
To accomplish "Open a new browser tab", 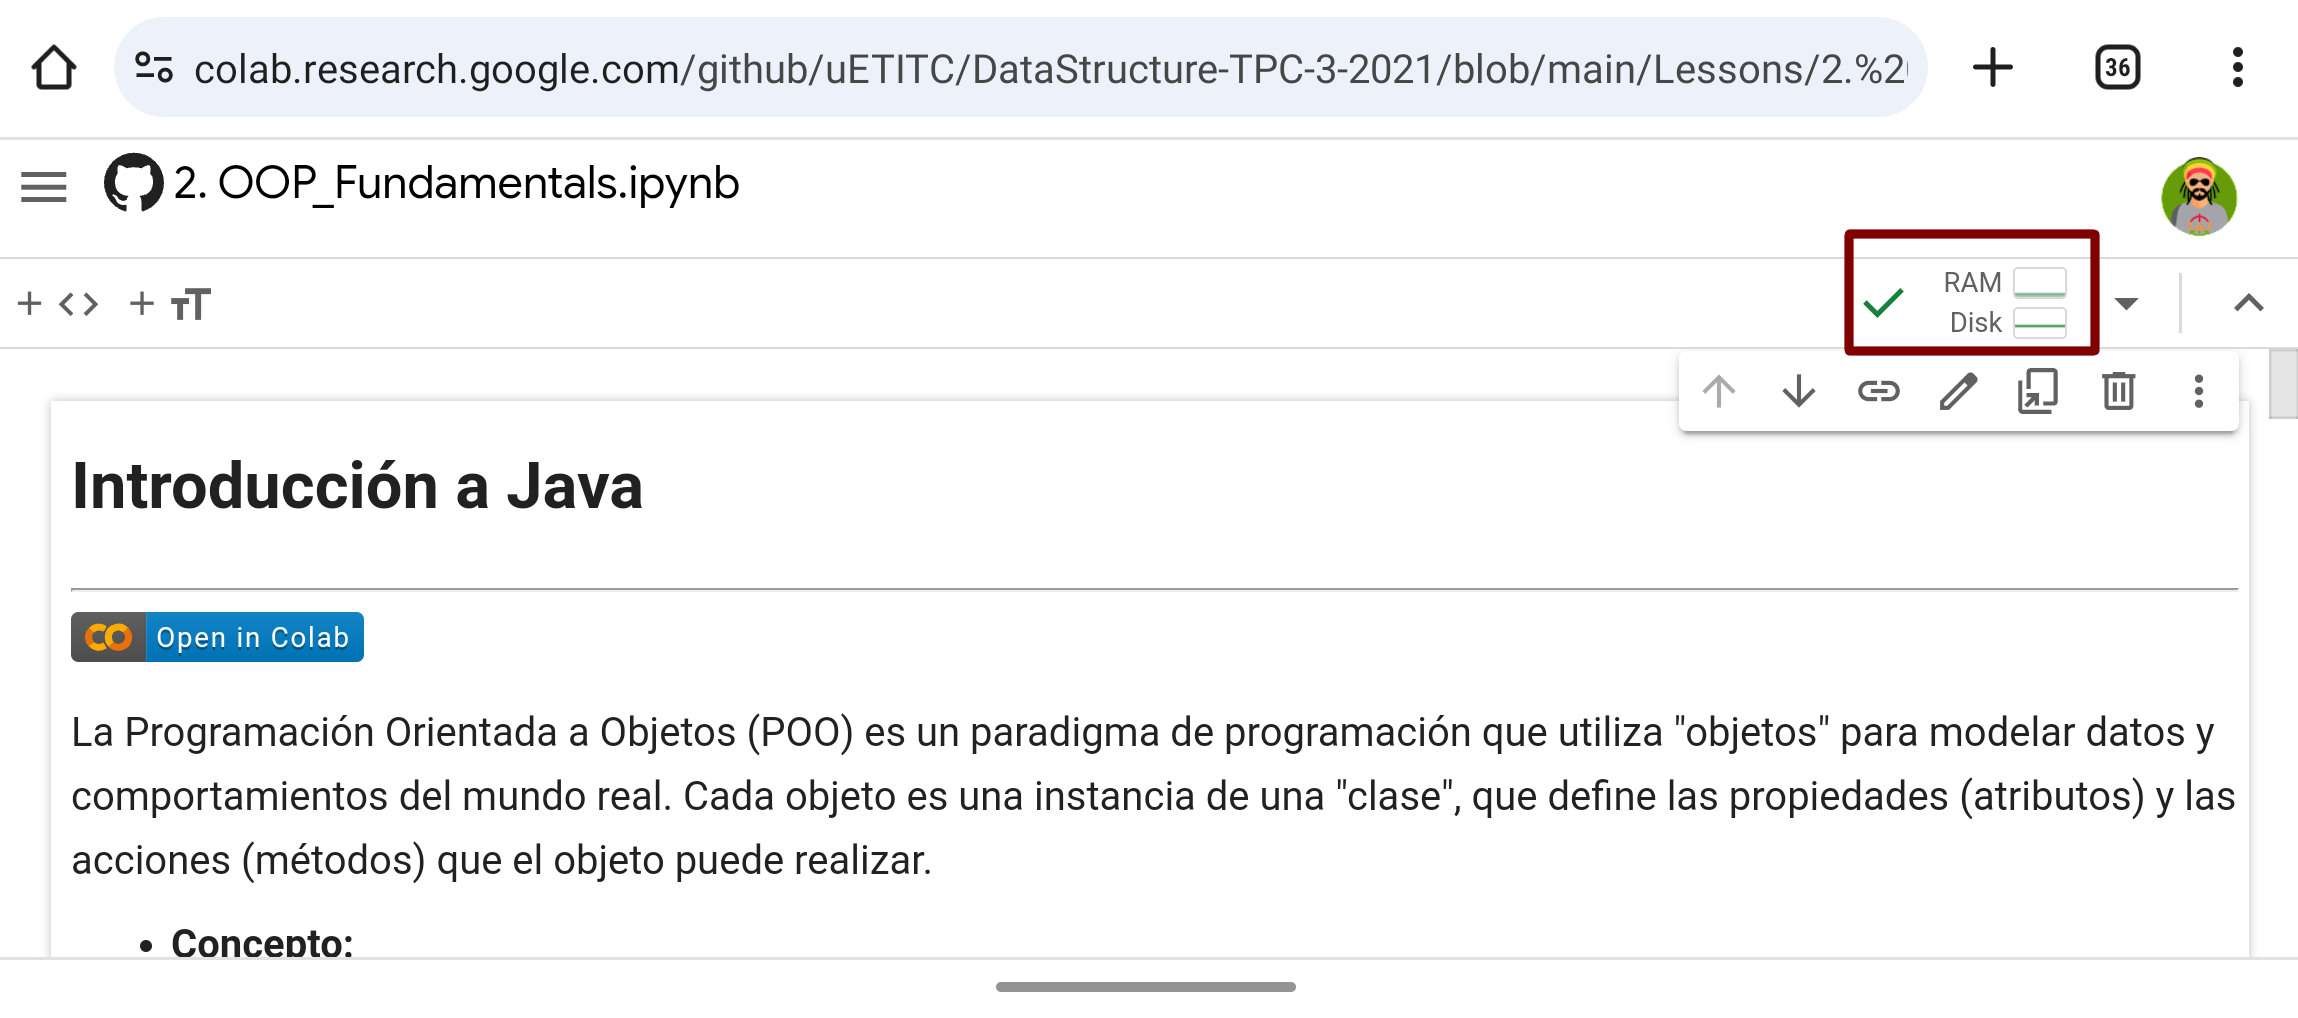I will click(1992, 68).
